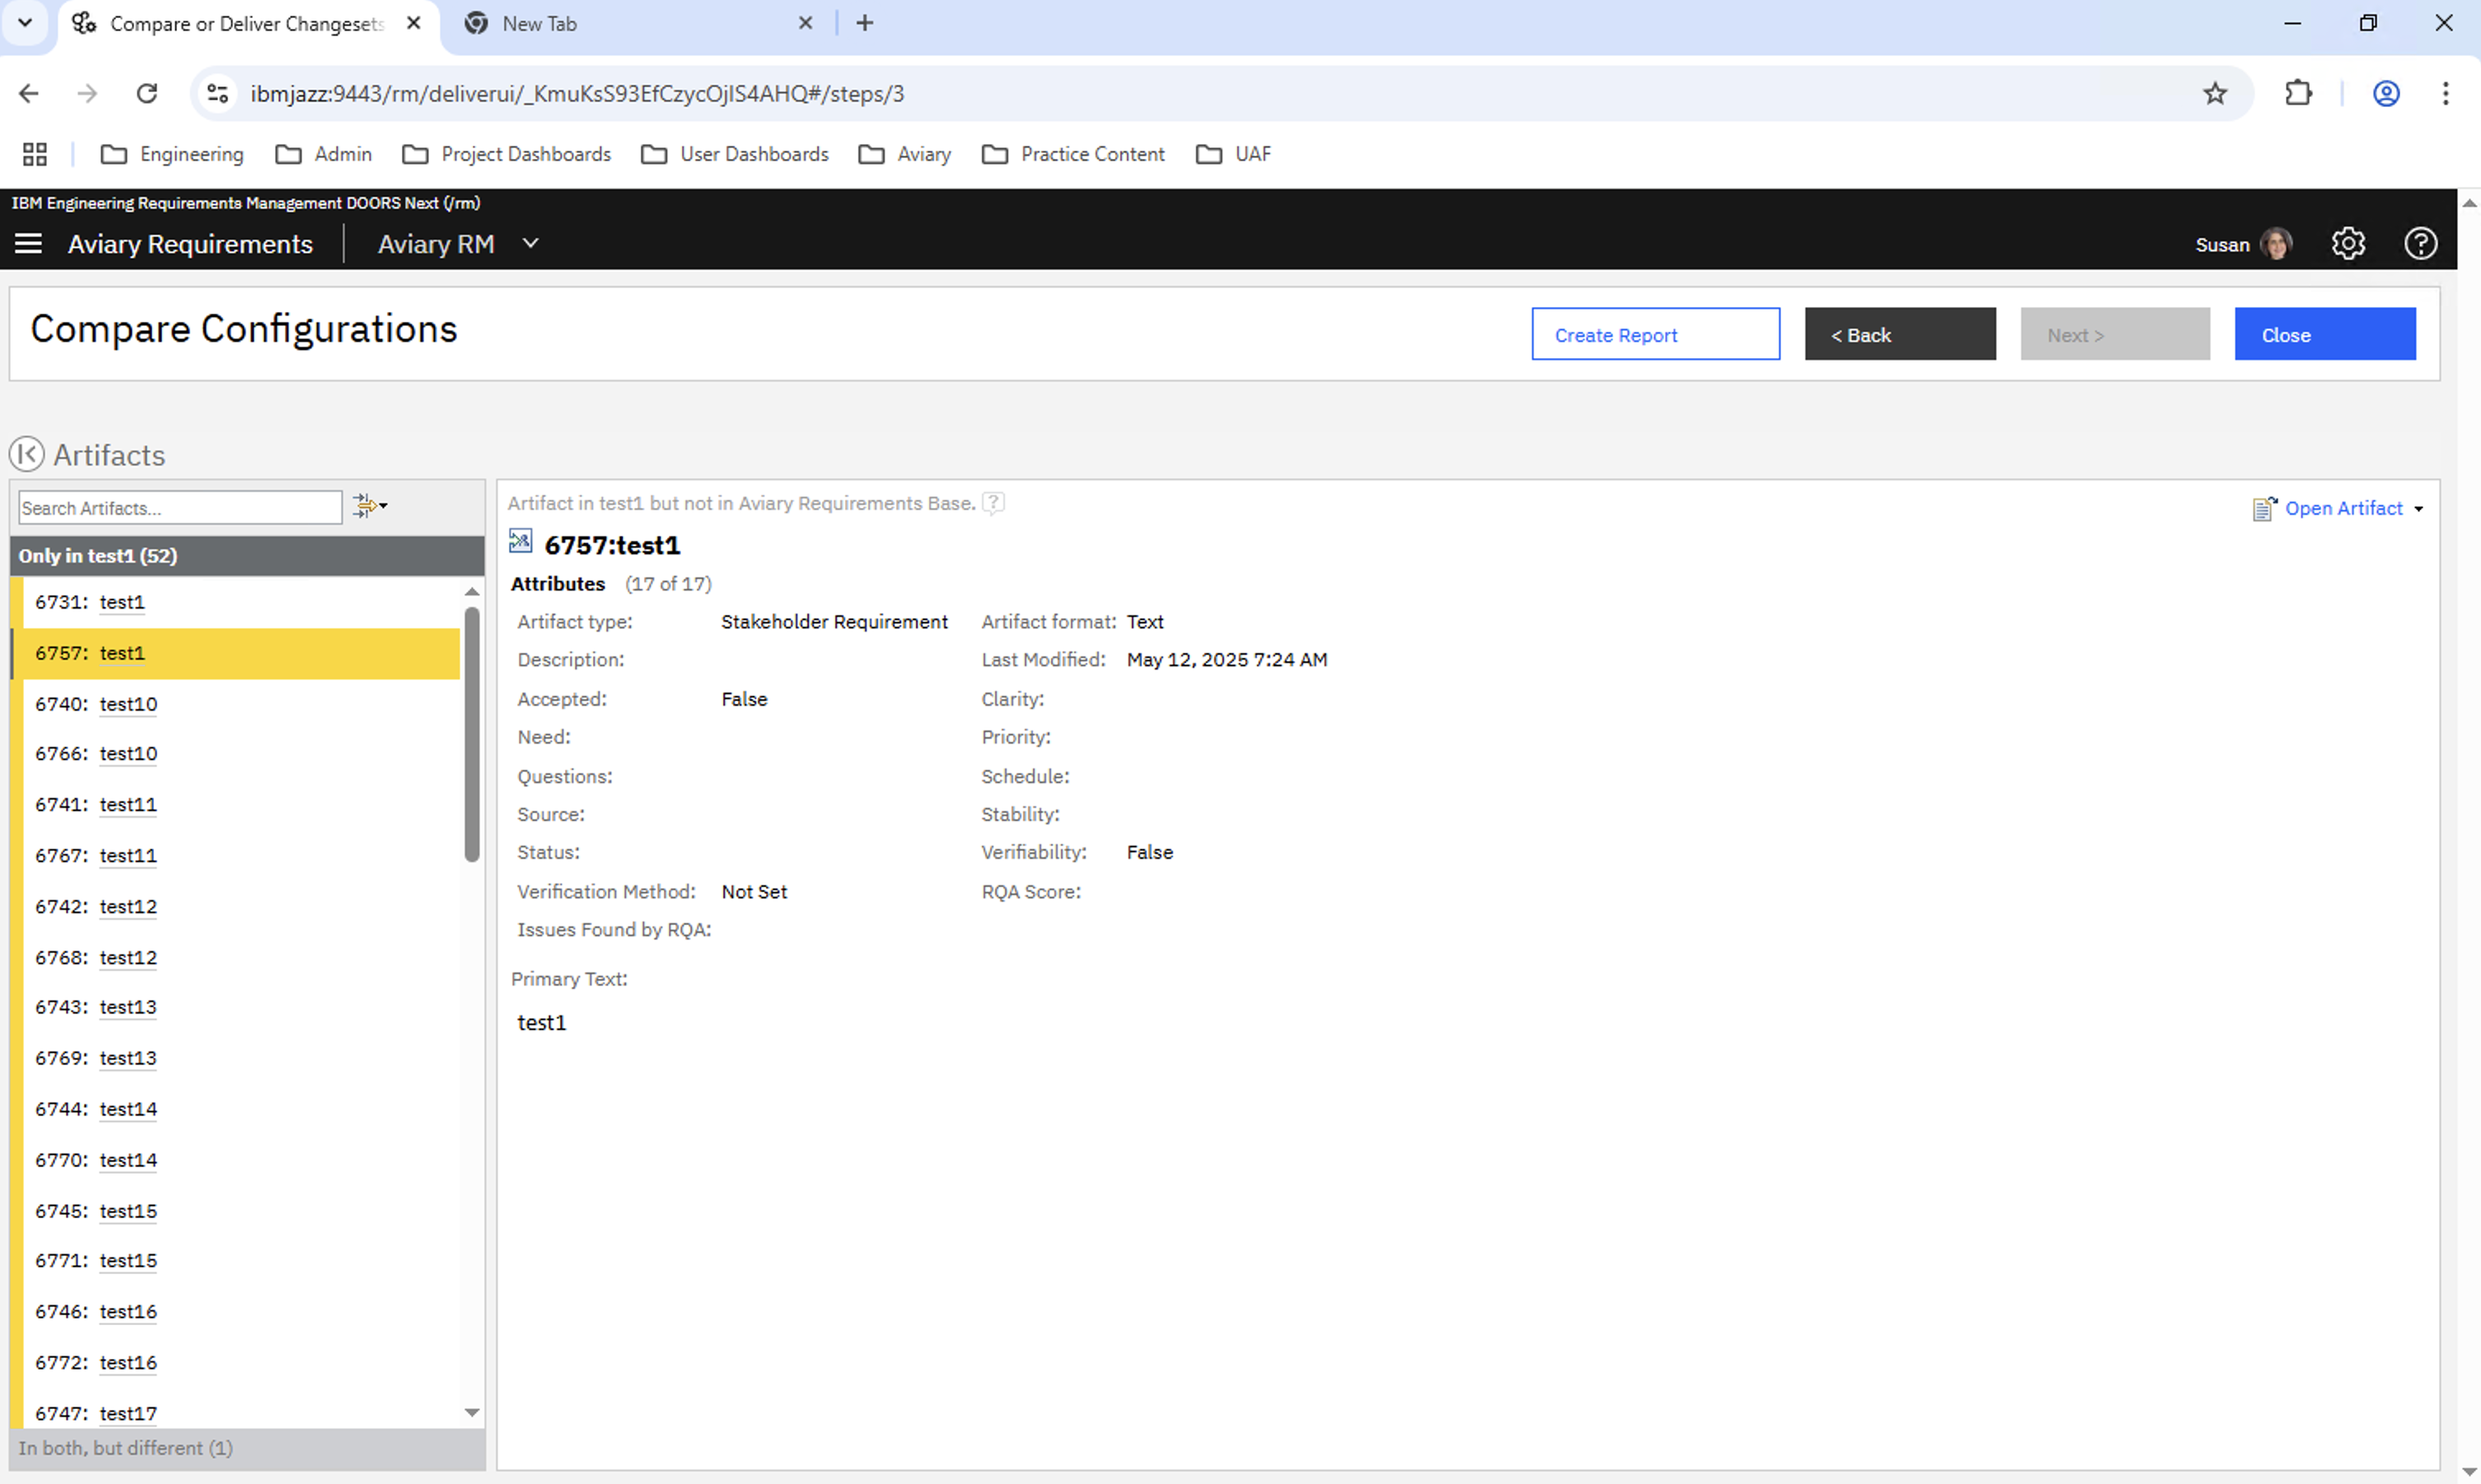Viewport: 2481px width, 1484px height.
Task: Open the help menu question mark
Action: point(2420,244)
